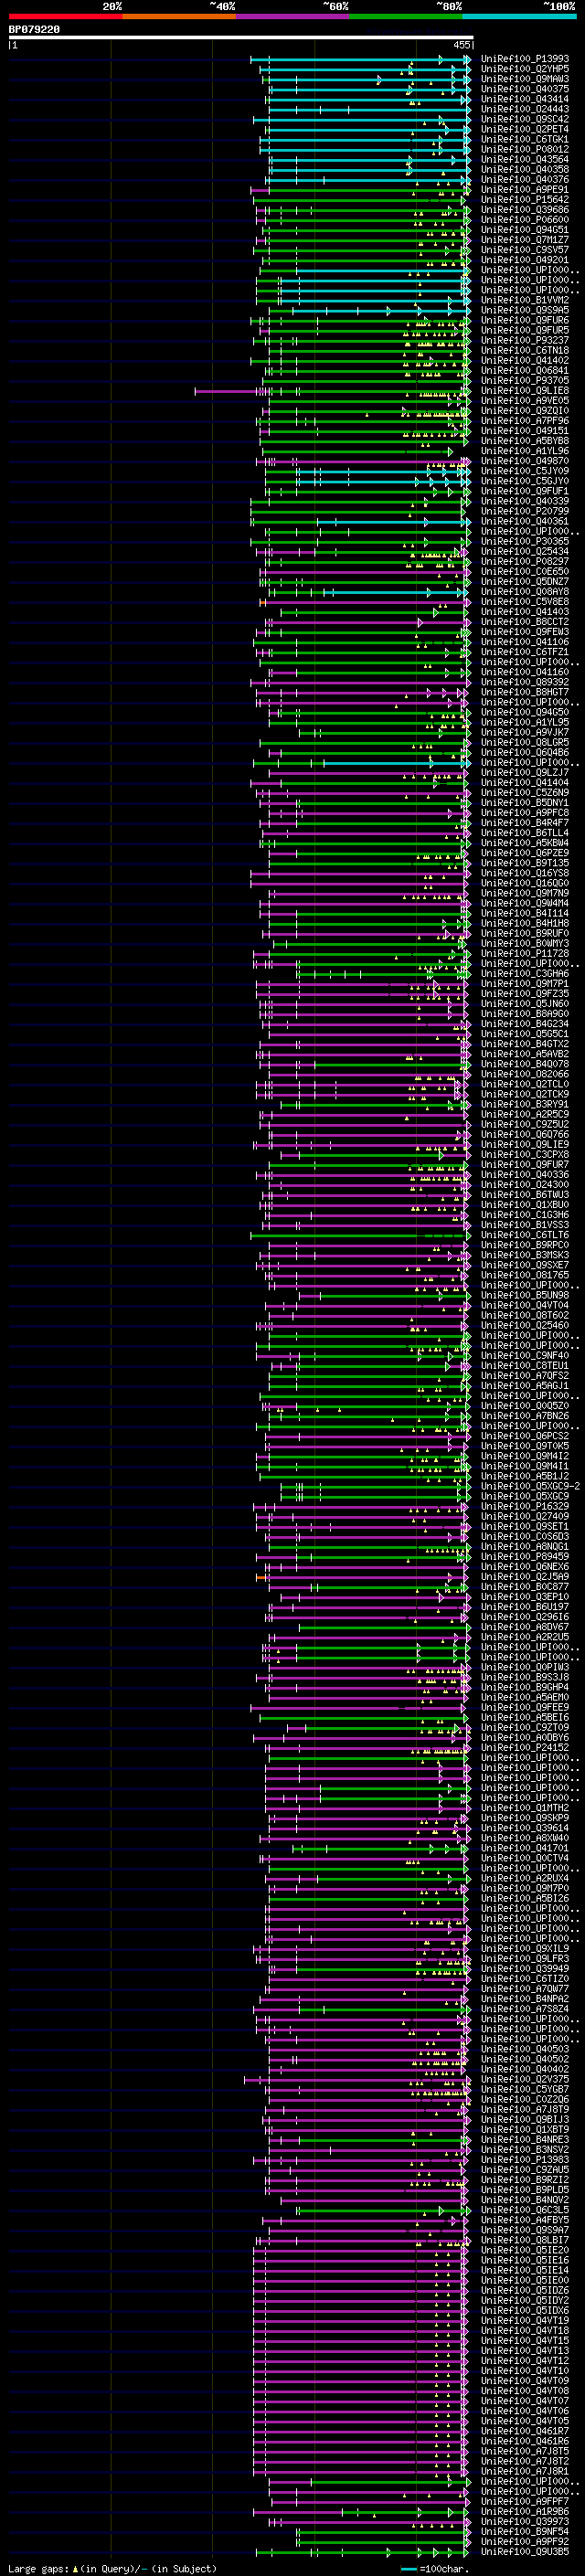This screenshot has height=2576, width=585.
Task: Click the green ~80% identity legend segment
Action: (x=406, y=16)
